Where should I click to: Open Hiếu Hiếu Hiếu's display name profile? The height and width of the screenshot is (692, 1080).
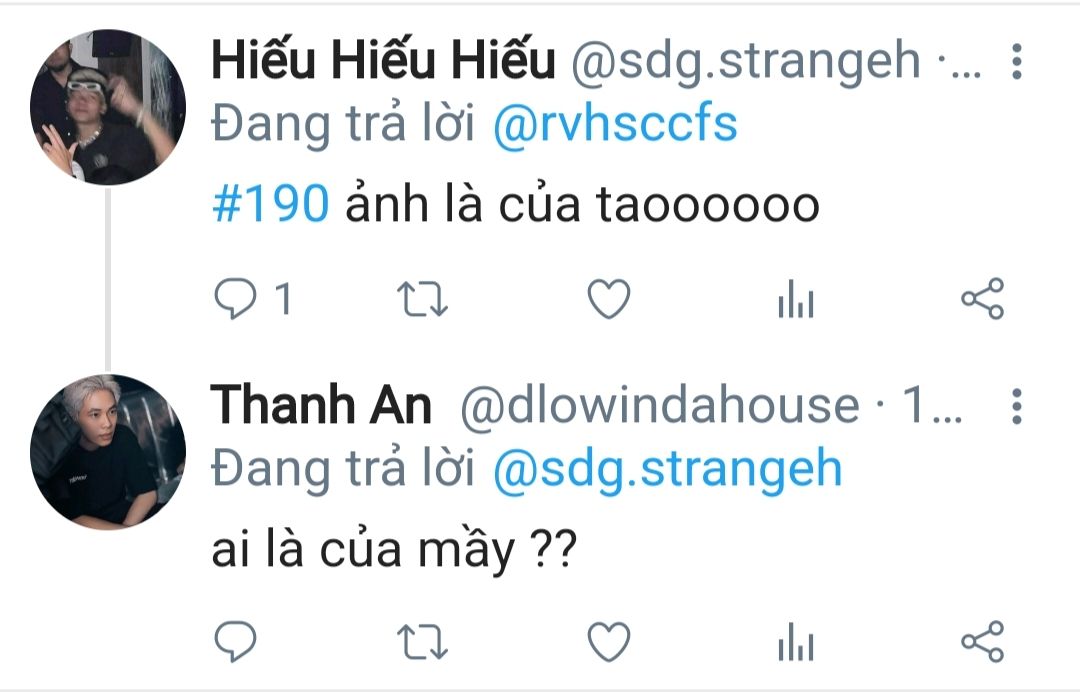[x=383, y=59]
